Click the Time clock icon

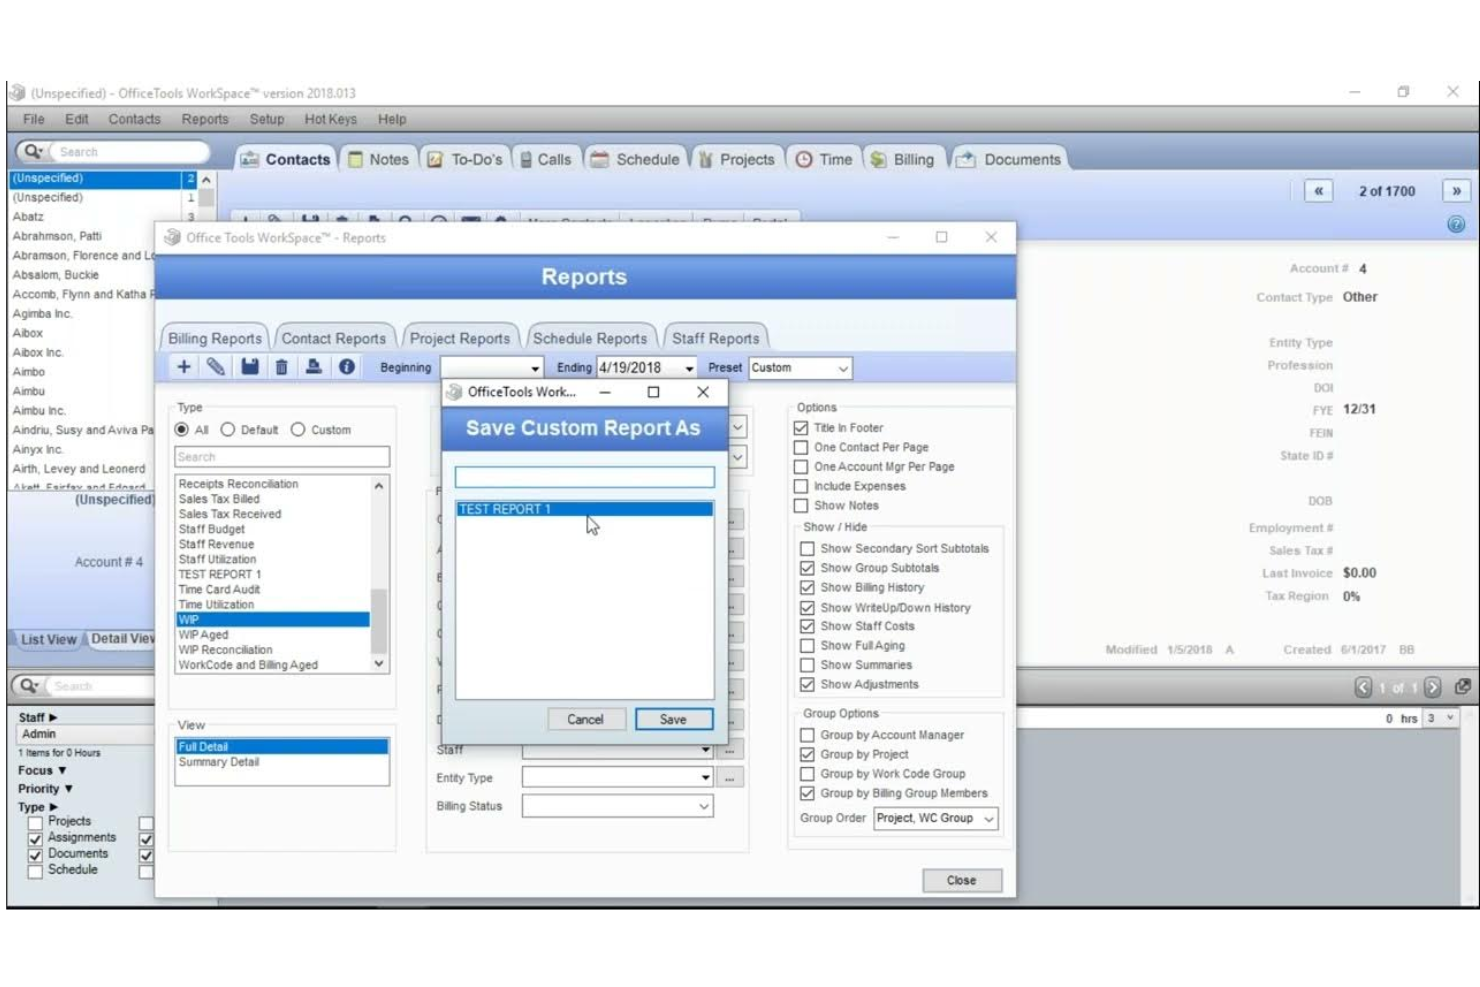804,159
